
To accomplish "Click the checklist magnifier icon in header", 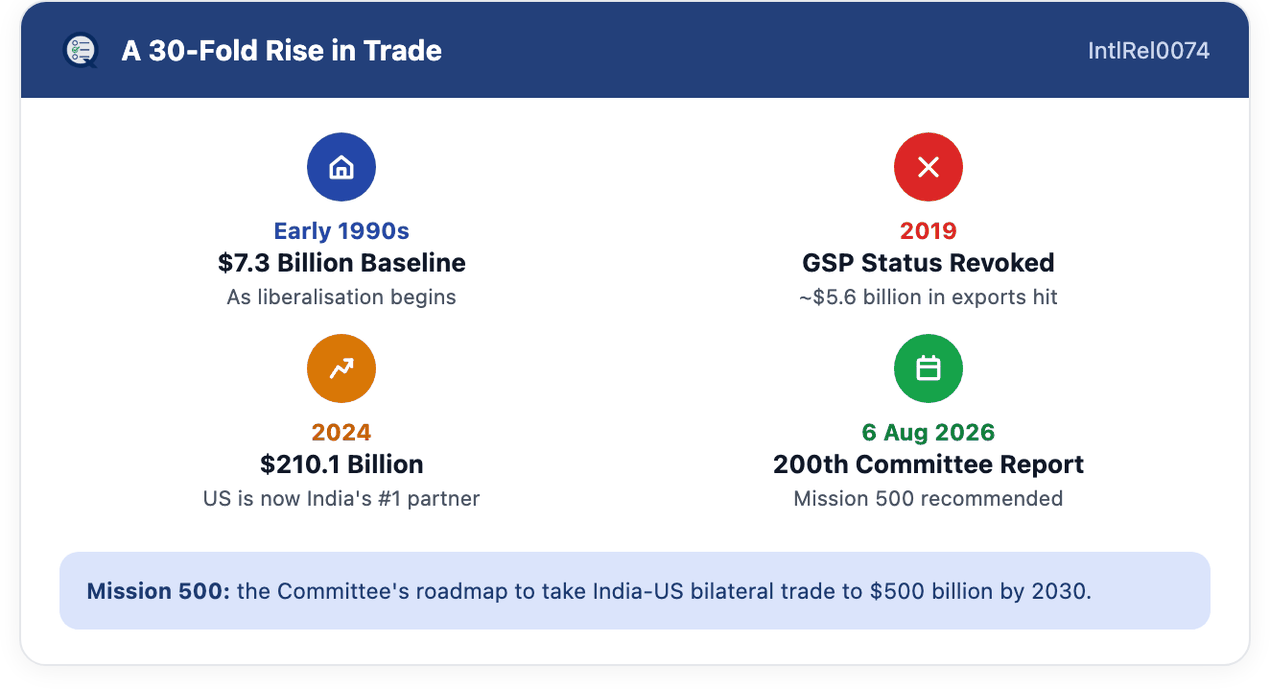I will pos(80,50).
